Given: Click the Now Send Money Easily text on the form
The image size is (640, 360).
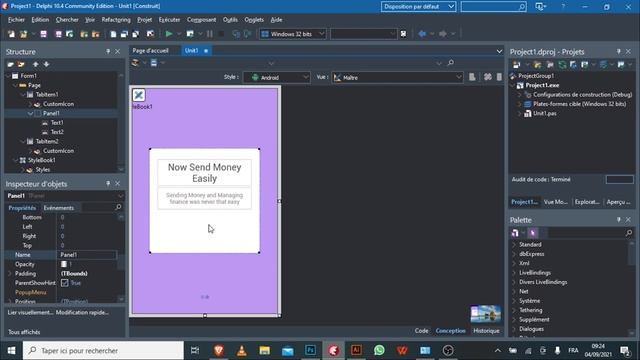Looking at the screenshot, I should (204, 173).
